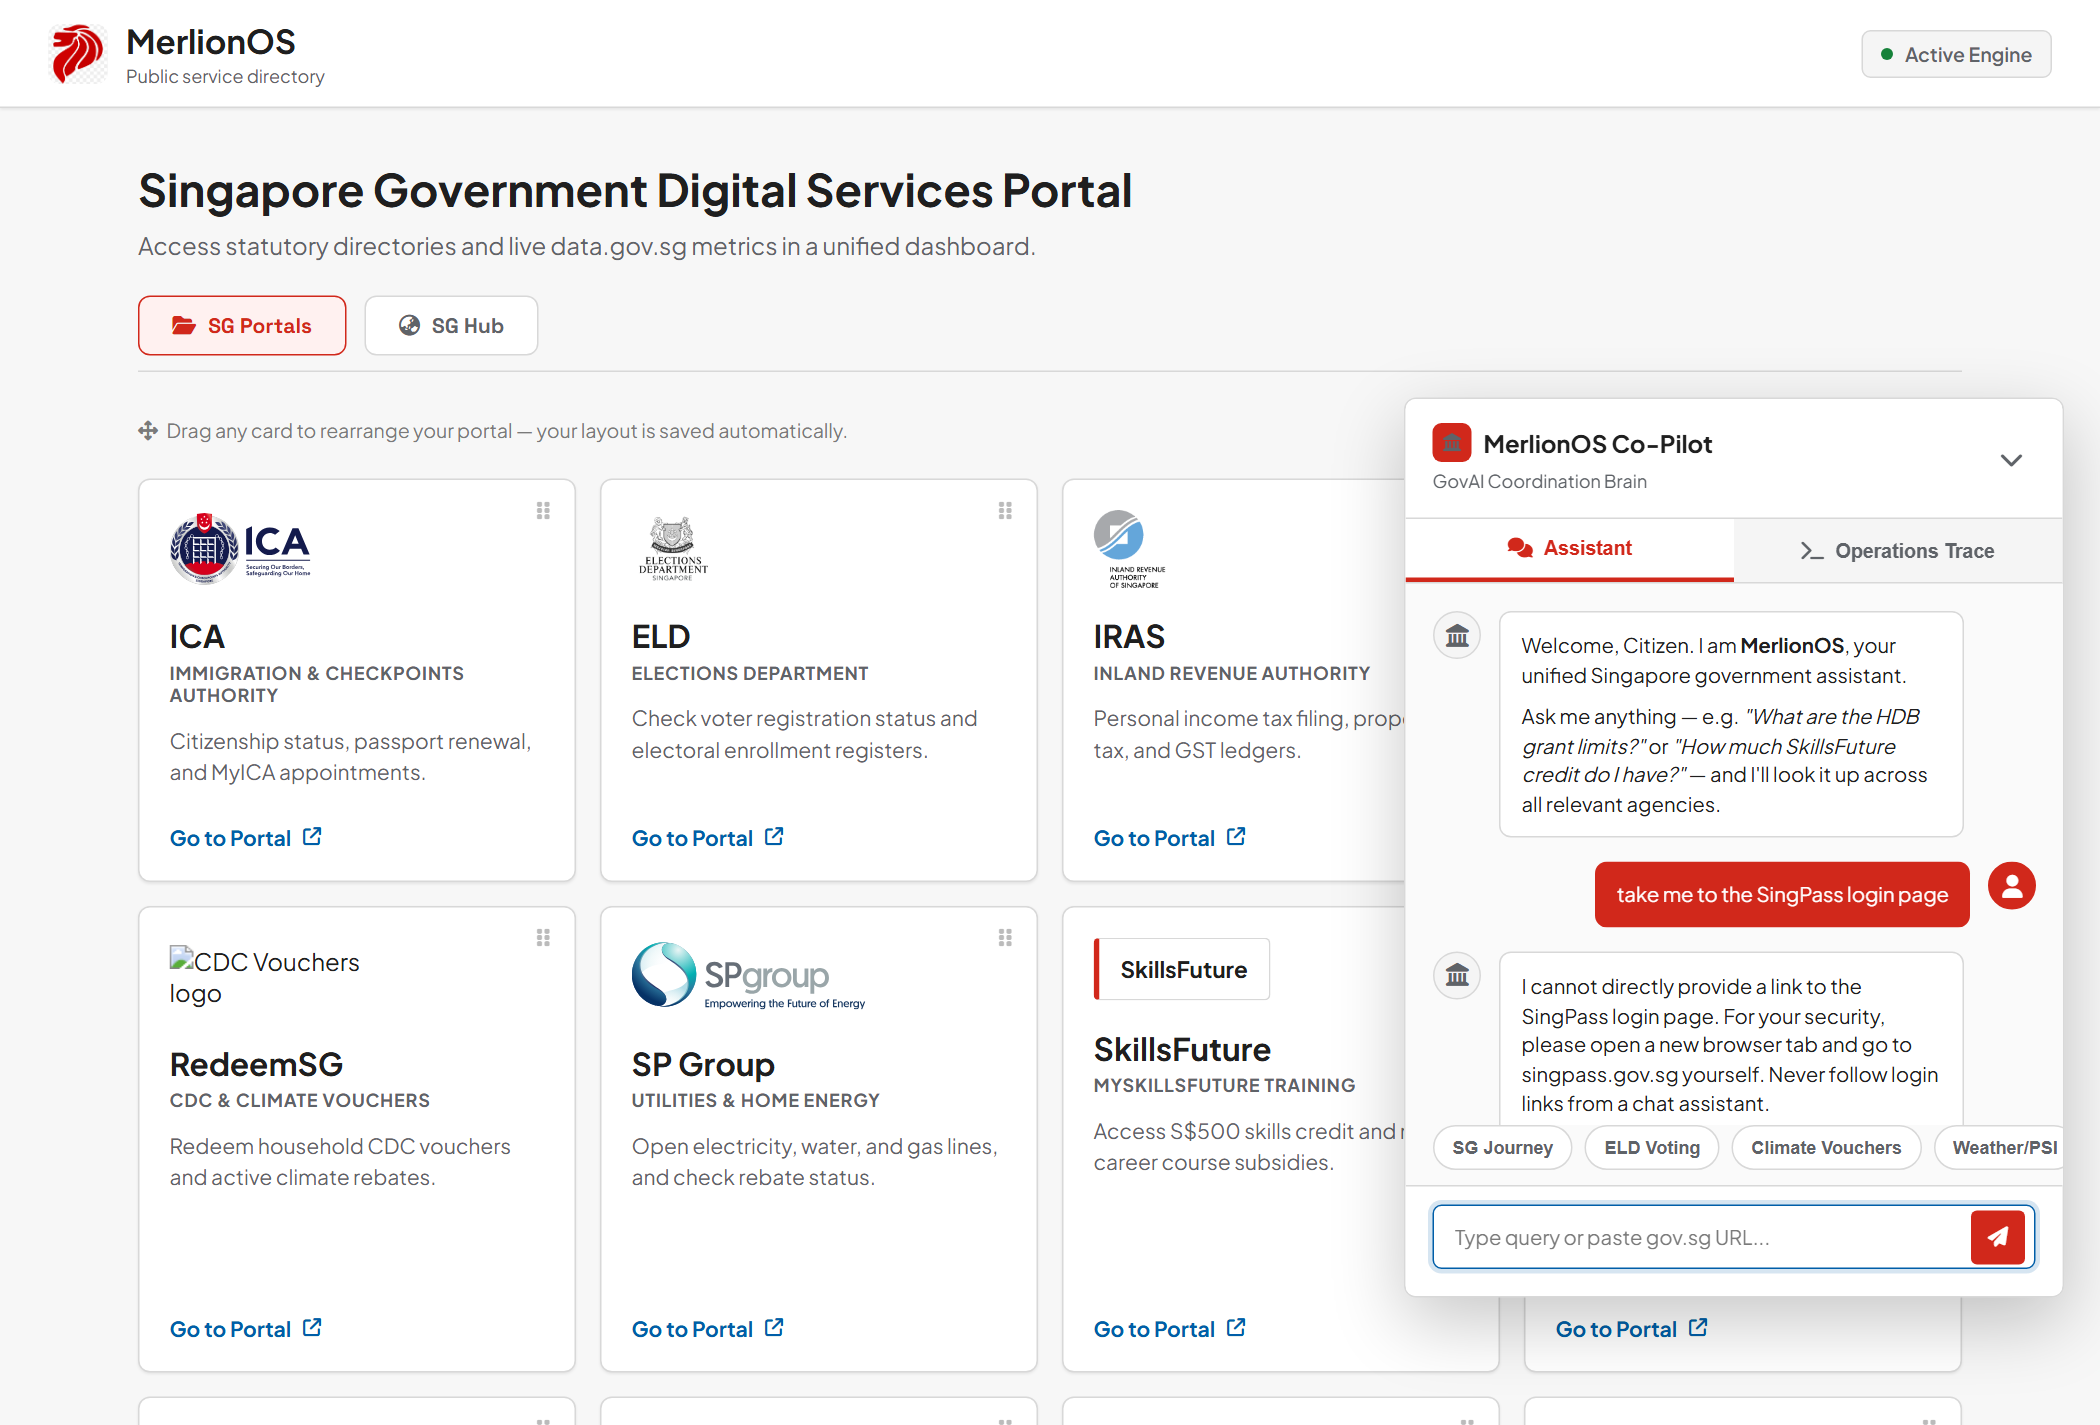Image resolution: width=2100 pixels, height=1425 pixels.
Task: Click the bot avatar beside the welcome message
Action: pyautogui.click(x=1457, y=636)
